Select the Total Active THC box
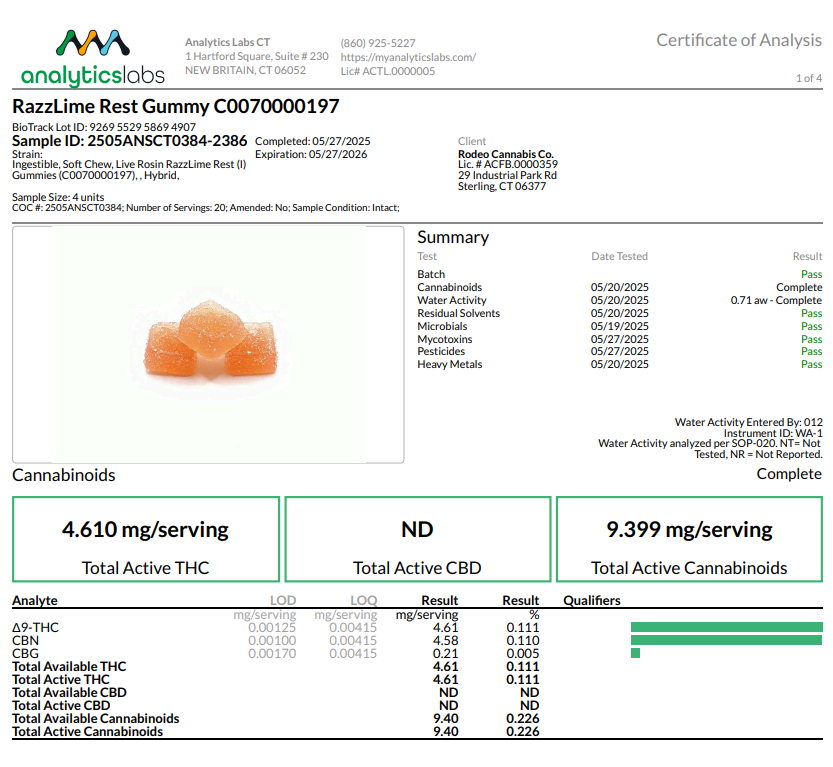 click(146, 540)
